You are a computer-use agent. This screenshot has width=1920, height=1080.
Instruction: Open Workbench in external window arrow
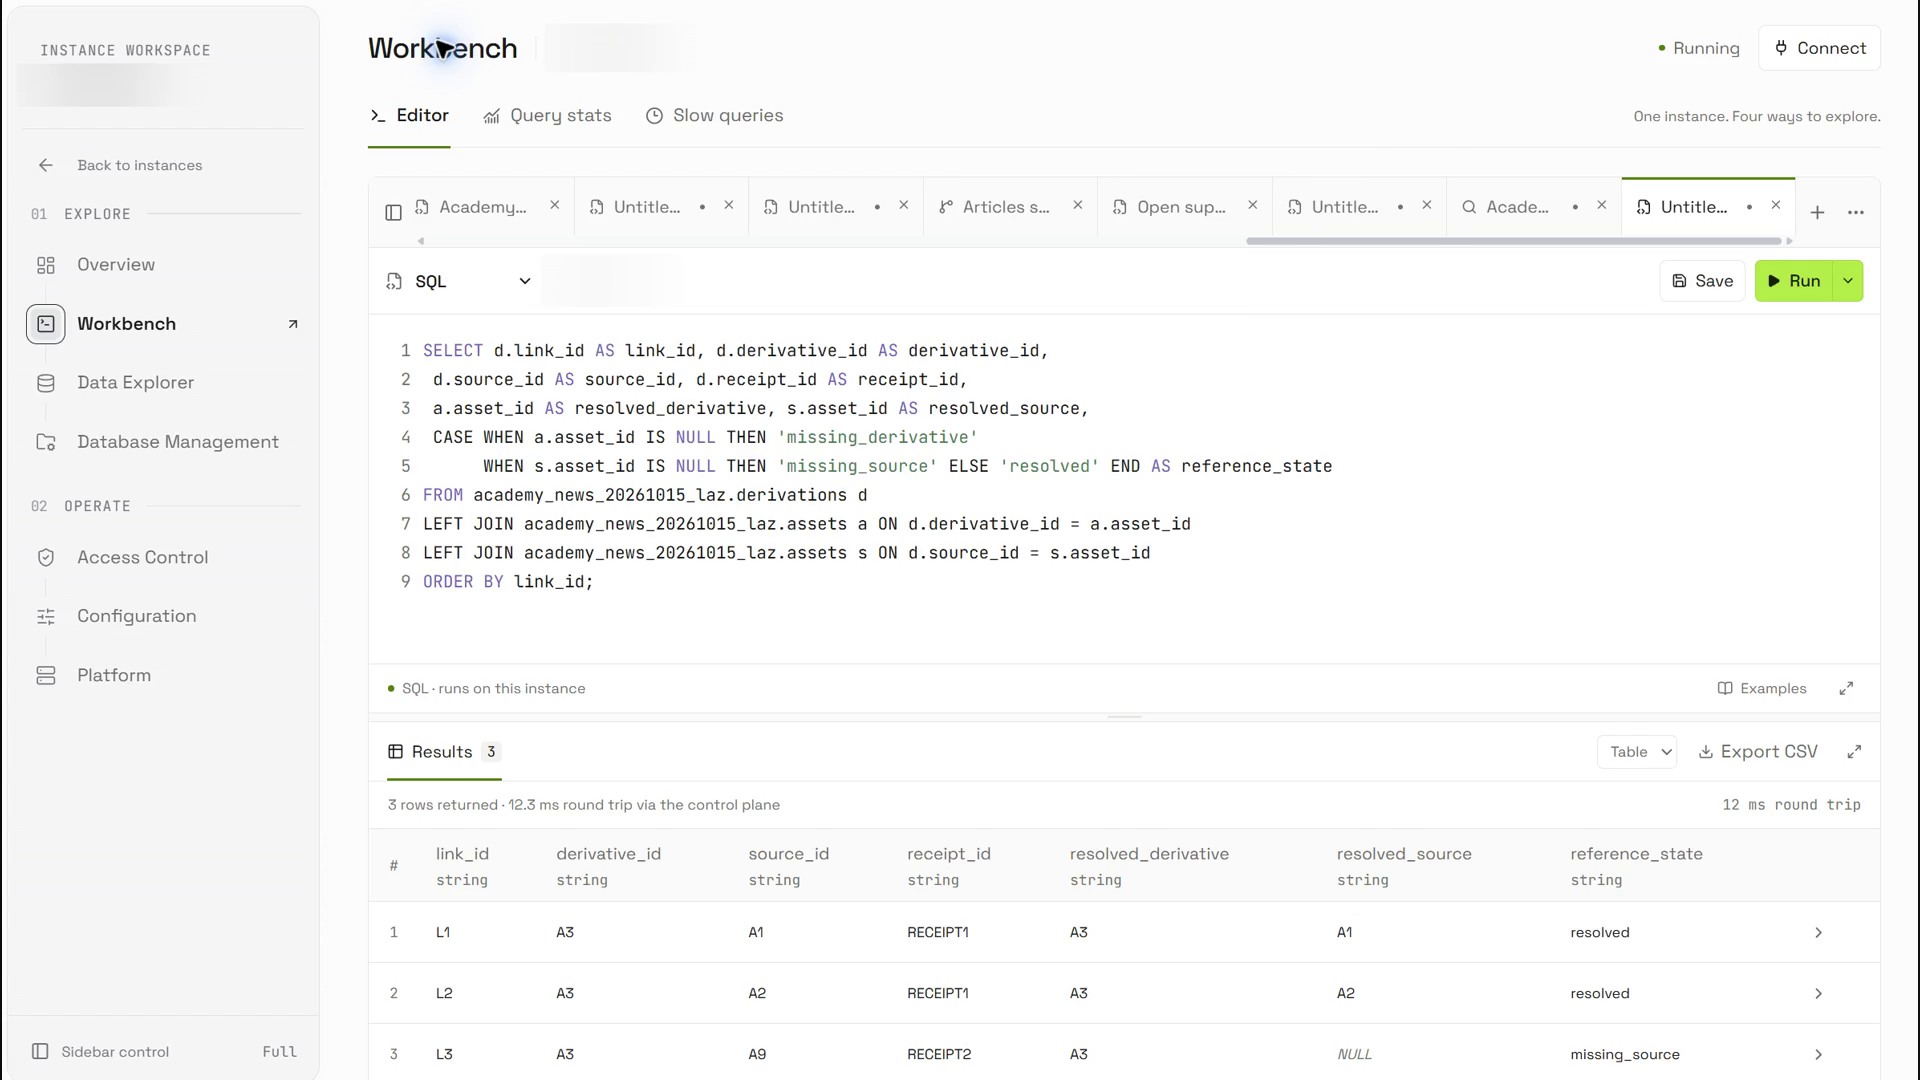tap(293, 324)
